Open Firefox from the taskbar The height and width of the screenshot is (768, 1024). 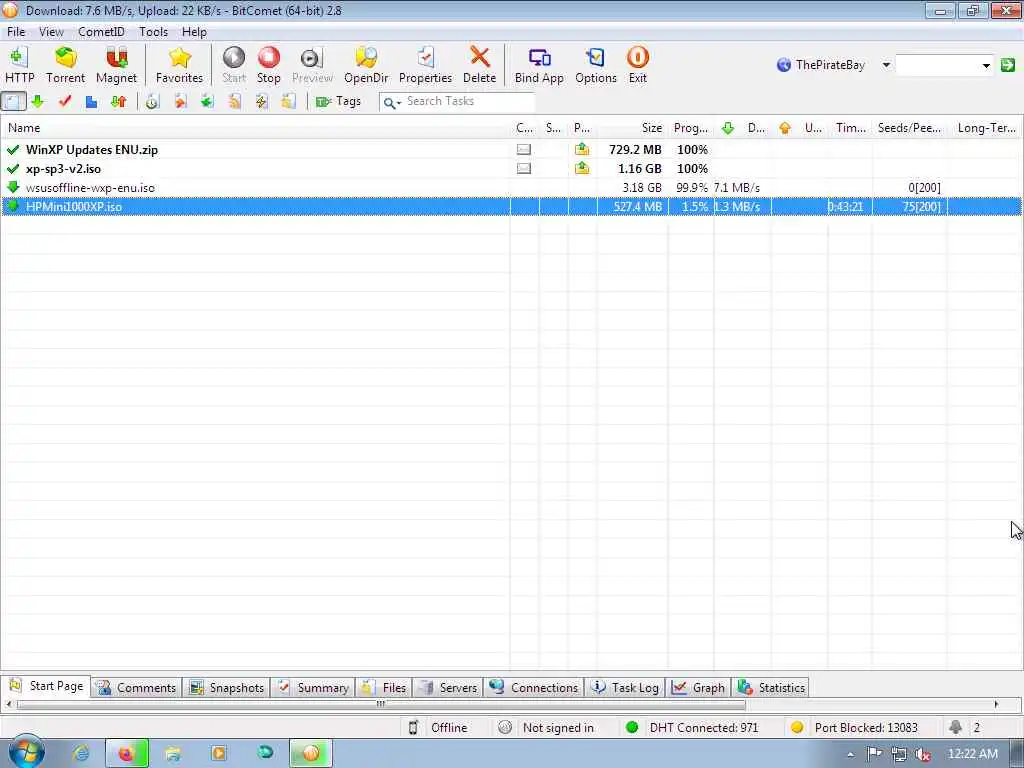[127, 754]
